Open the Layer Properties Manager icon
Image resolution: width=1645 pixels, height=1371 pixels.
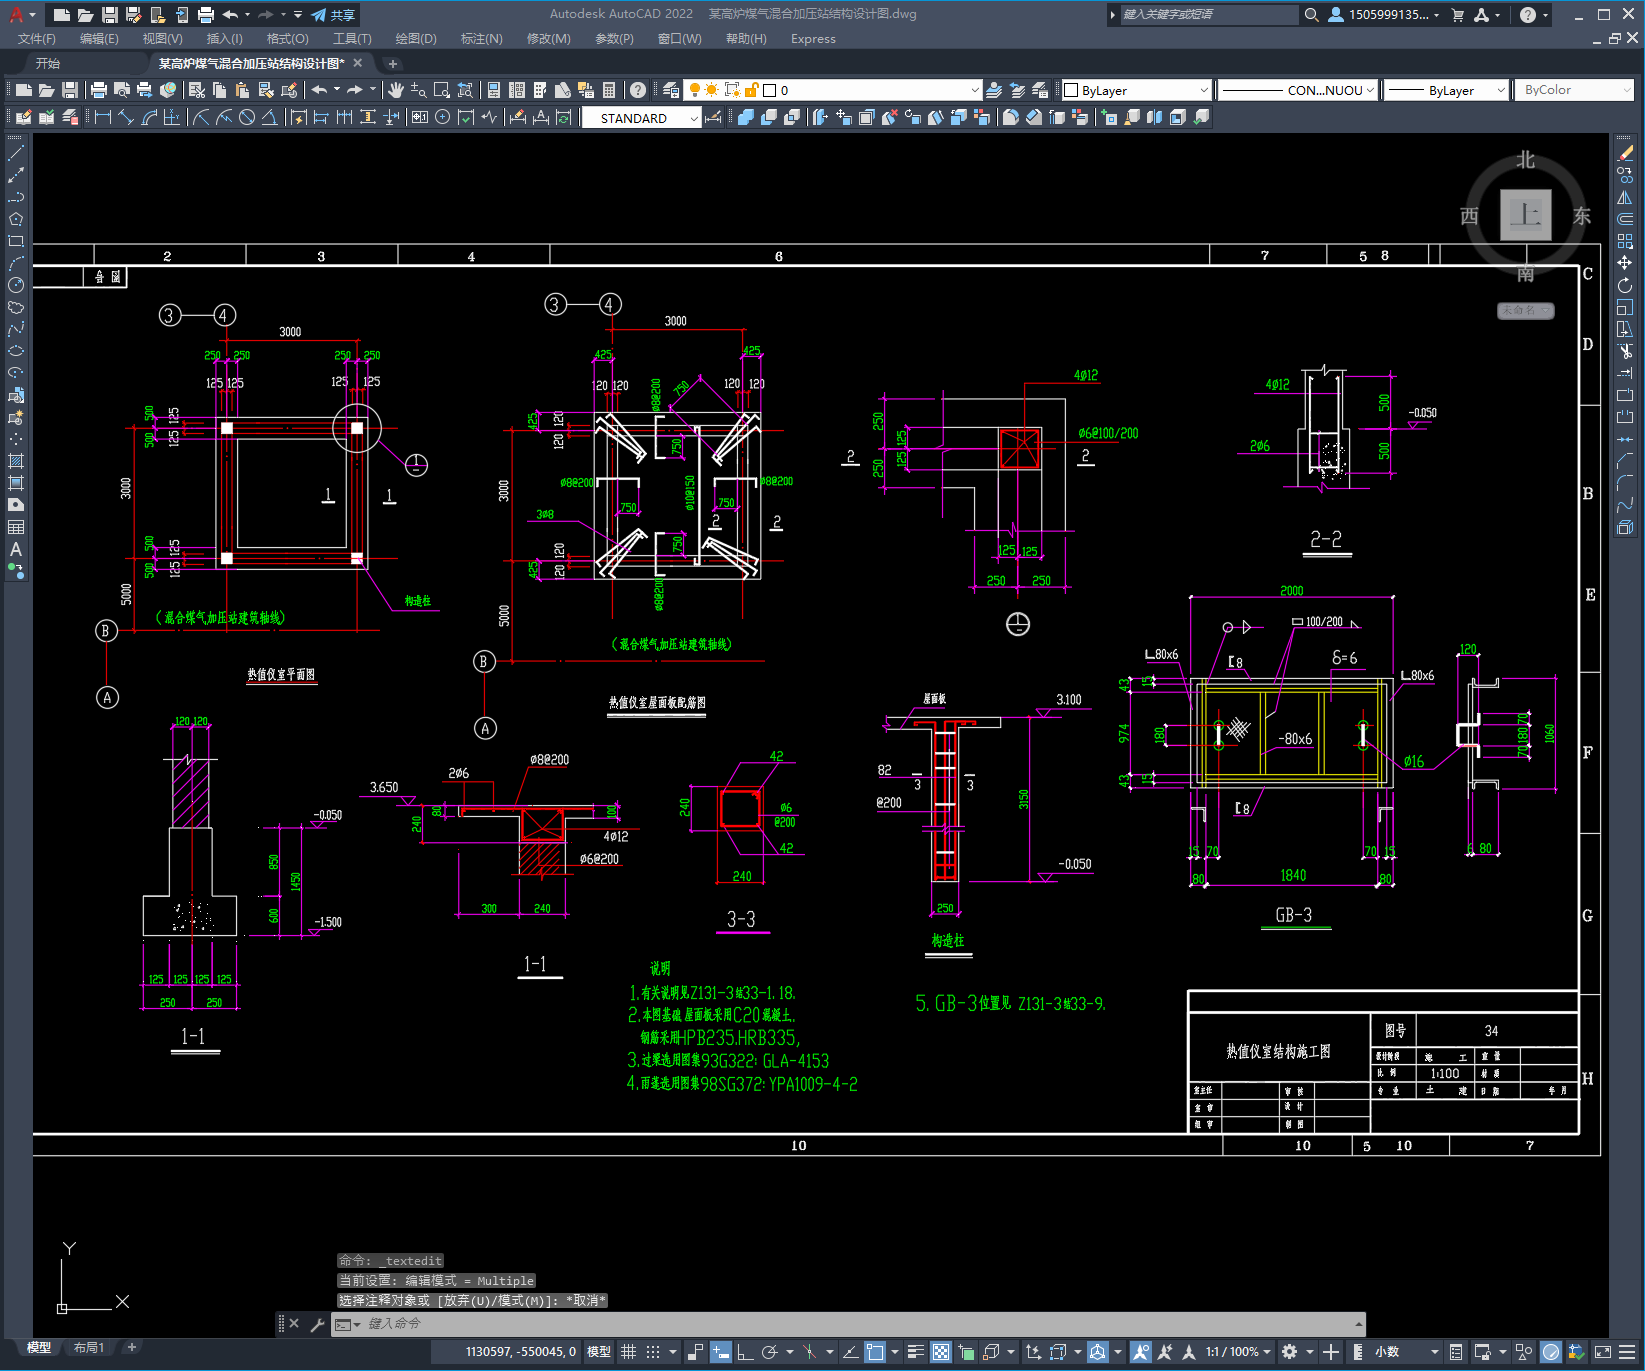[x=671, y=90]
